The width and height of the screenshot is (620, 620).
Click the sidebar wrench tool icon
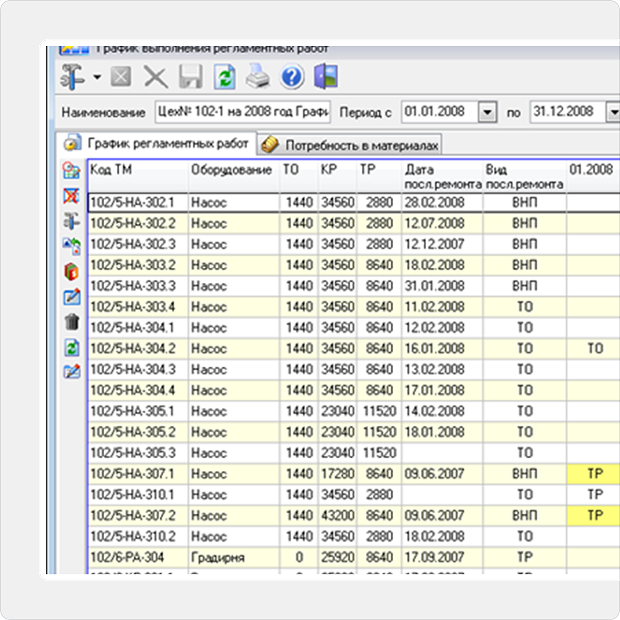click(72, 221)
